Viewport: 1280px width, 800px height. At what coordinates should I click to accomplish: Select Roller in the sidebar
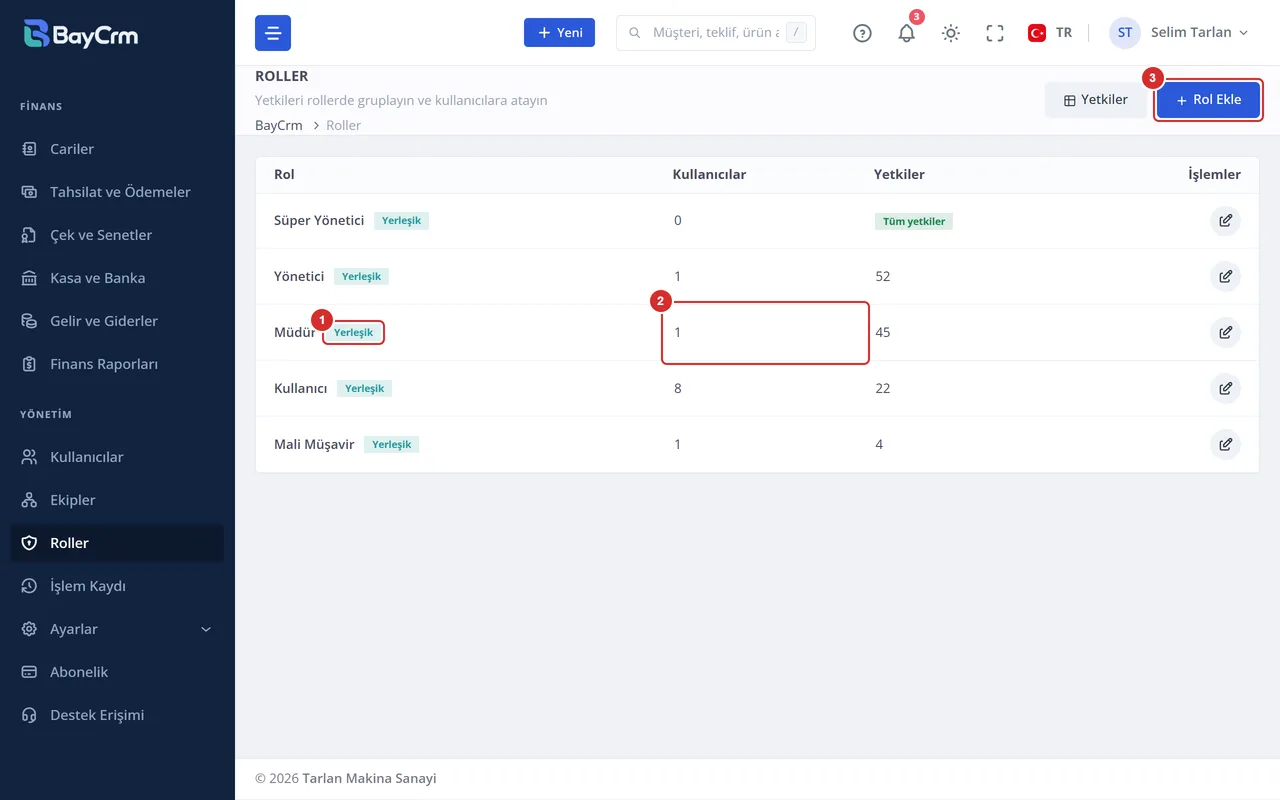[x=117, y=543]
